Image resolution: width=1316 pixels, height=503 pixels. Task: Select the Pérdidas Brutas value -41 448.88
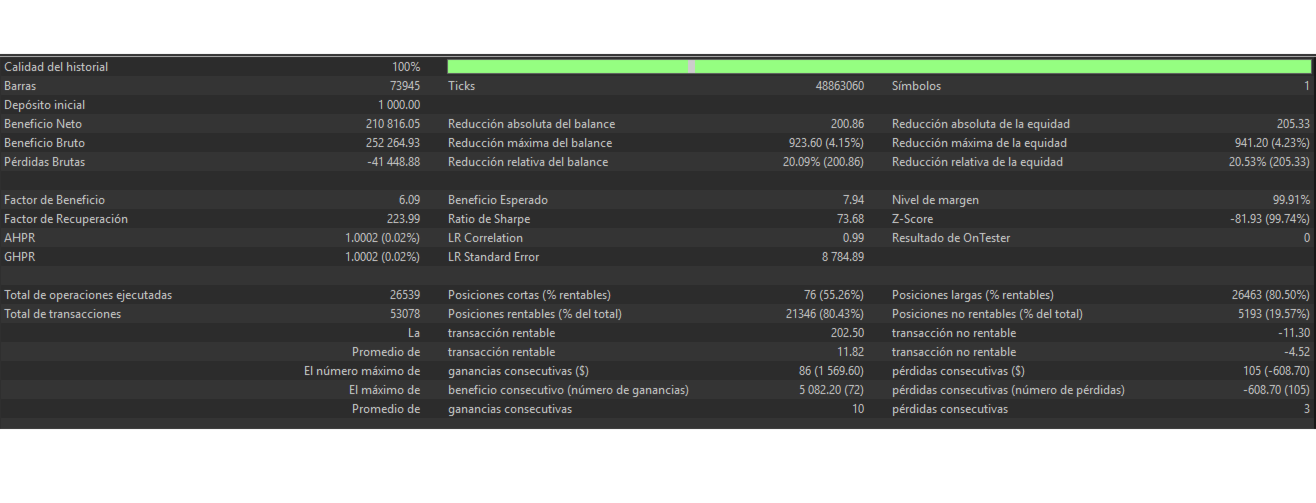[393, 162]
